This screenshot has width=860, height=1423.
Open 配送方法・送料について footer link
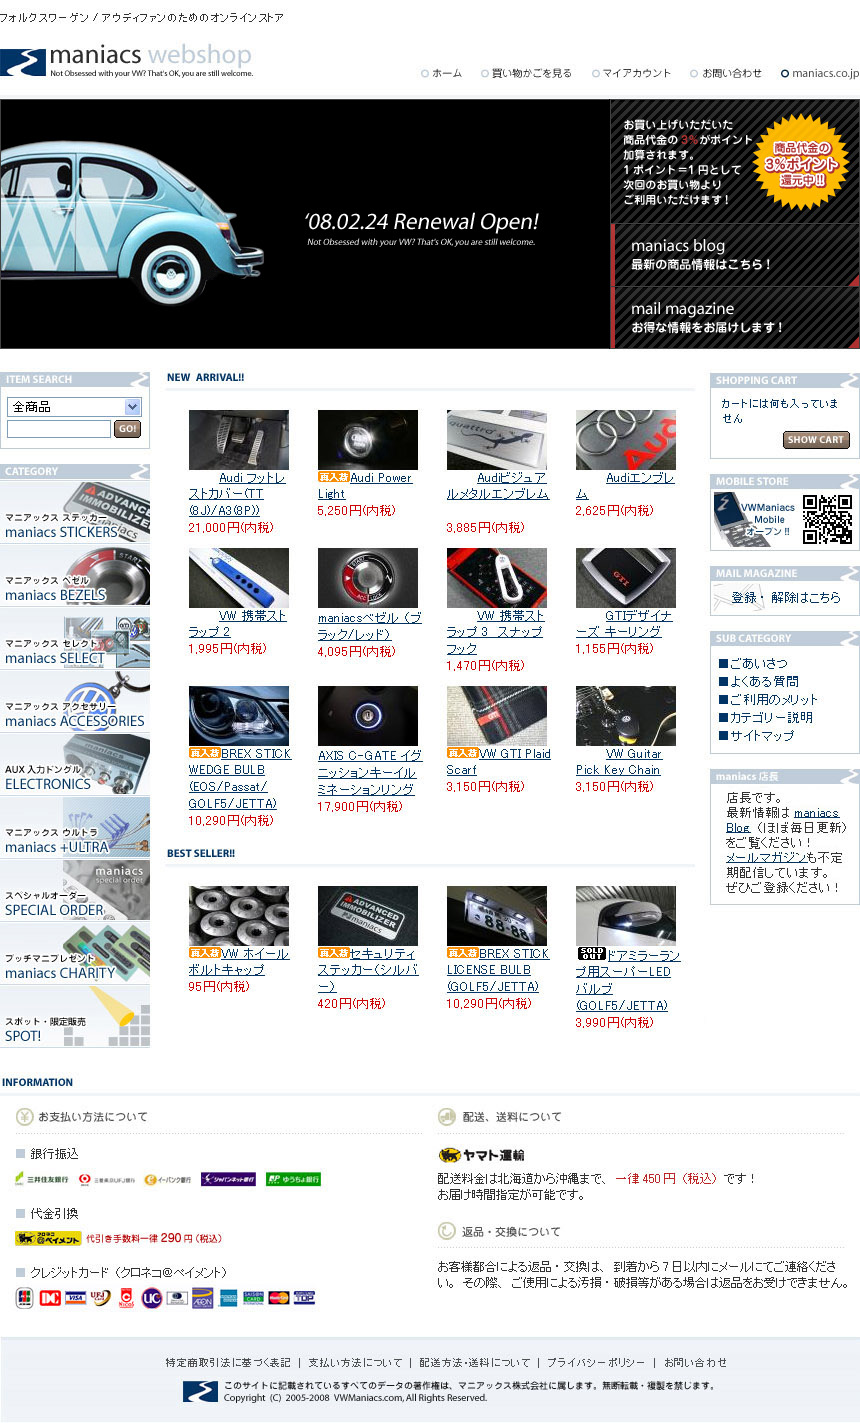tap(475, 1362)
